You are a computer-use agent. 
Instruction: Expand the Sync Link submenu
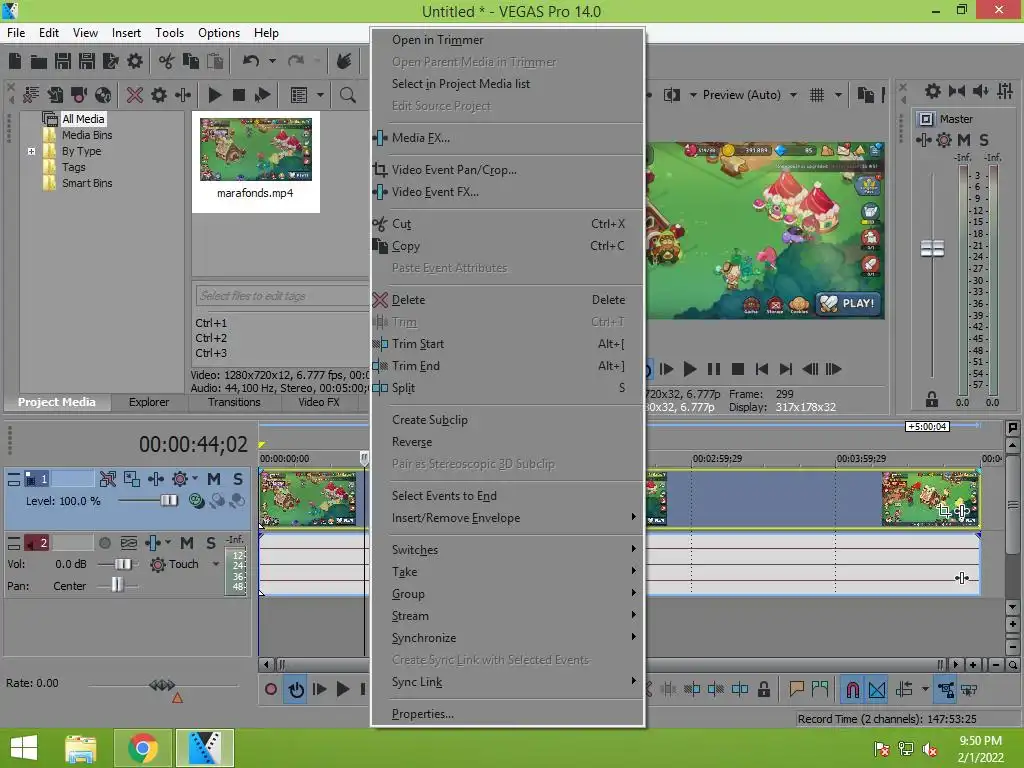pos(507,682)
